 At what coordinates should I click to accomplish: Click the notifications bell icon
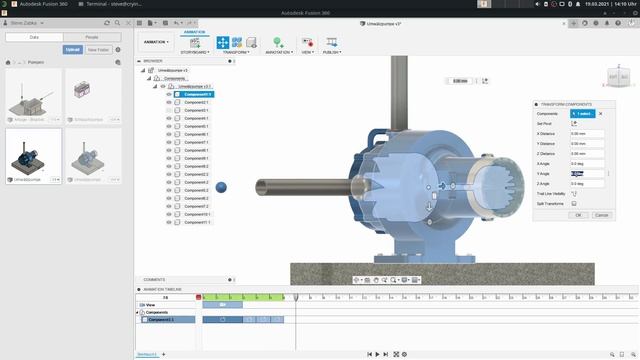(x=607, y=23)
